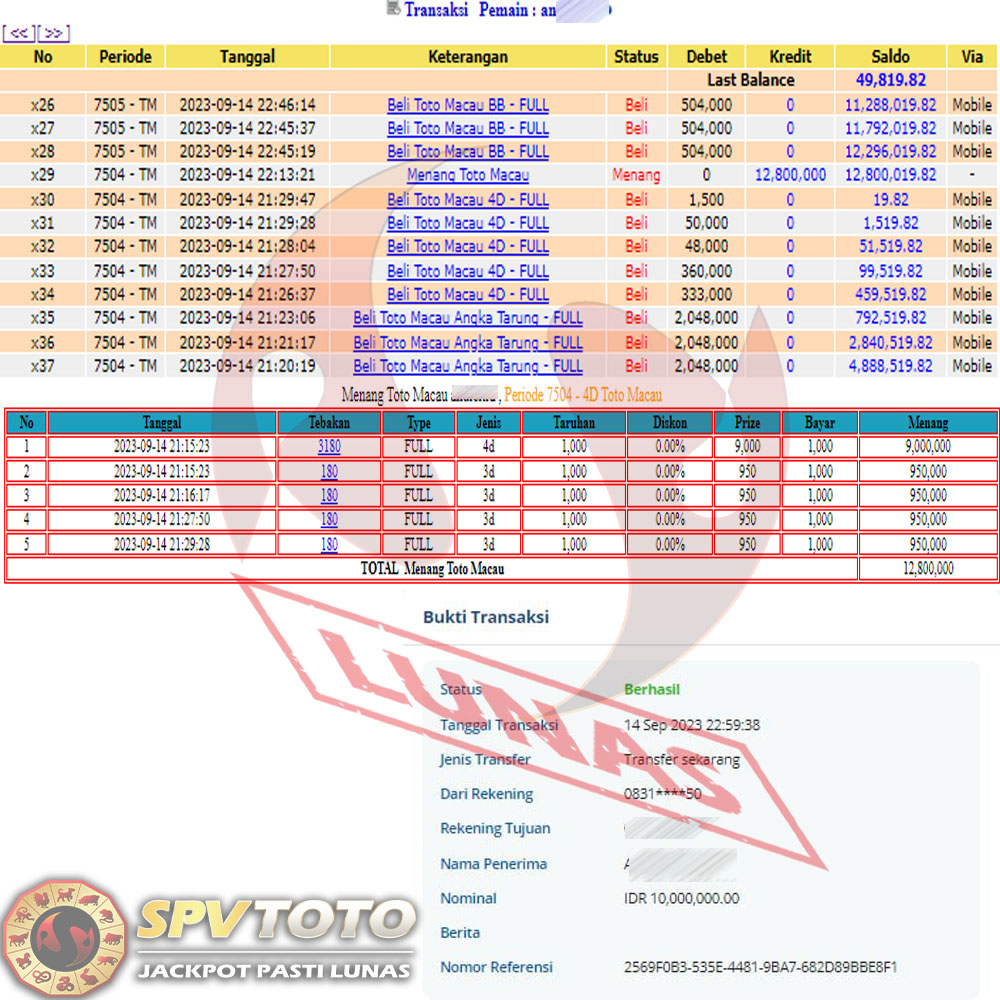
Task: Click the 3180 tebakan link
Action: 329,447
